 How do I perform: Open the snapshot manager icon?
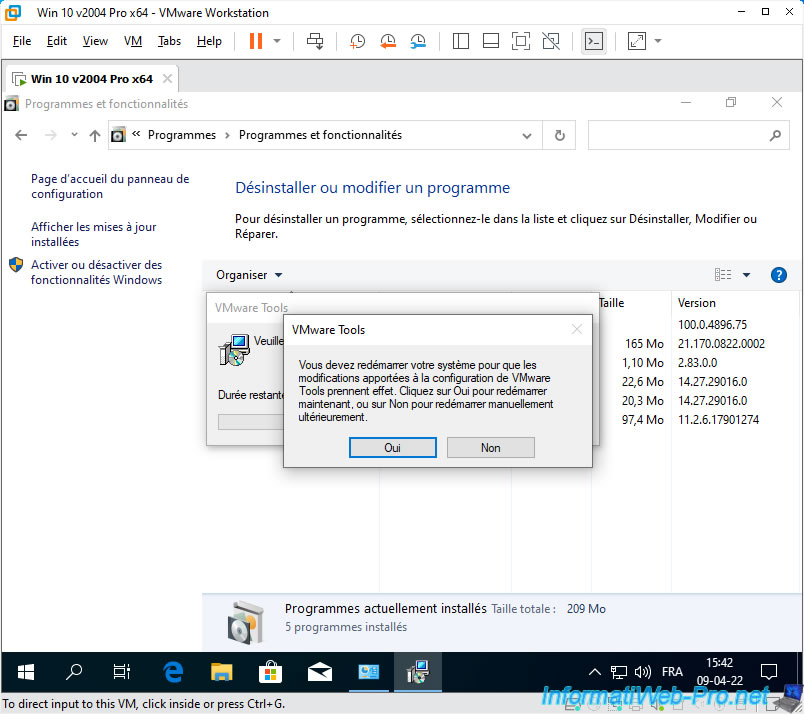(418, 41)
